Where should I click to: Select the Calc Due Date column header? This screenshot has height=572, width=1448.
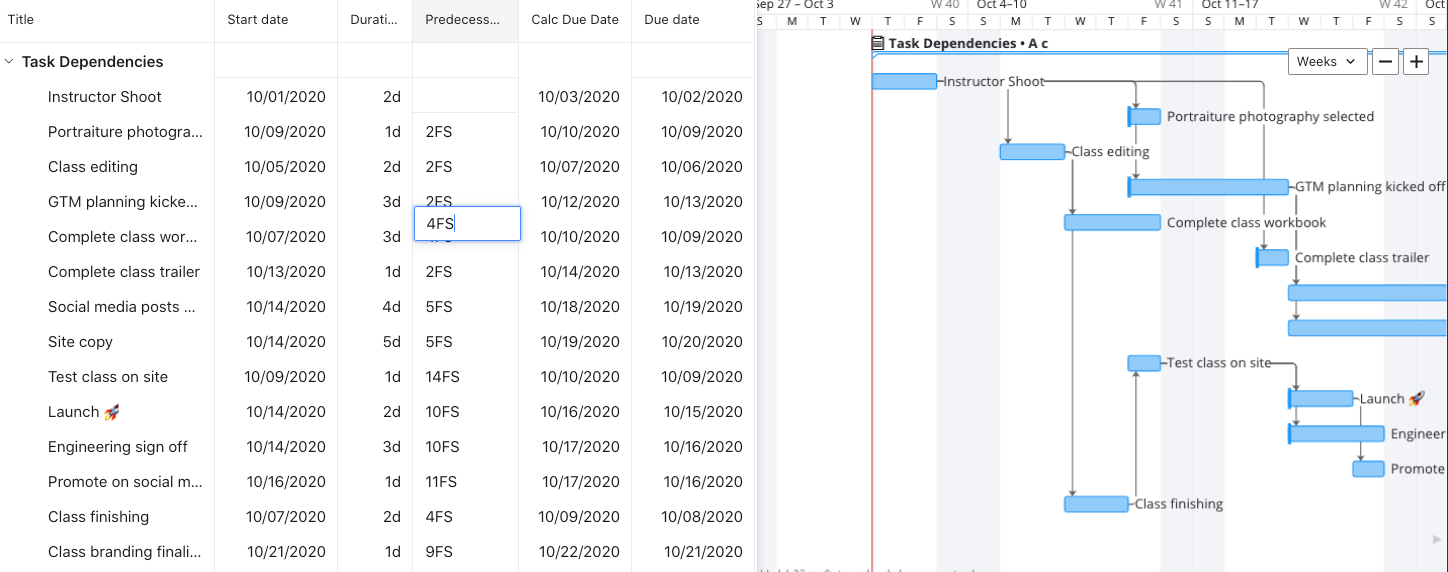[x=575, y=19]
